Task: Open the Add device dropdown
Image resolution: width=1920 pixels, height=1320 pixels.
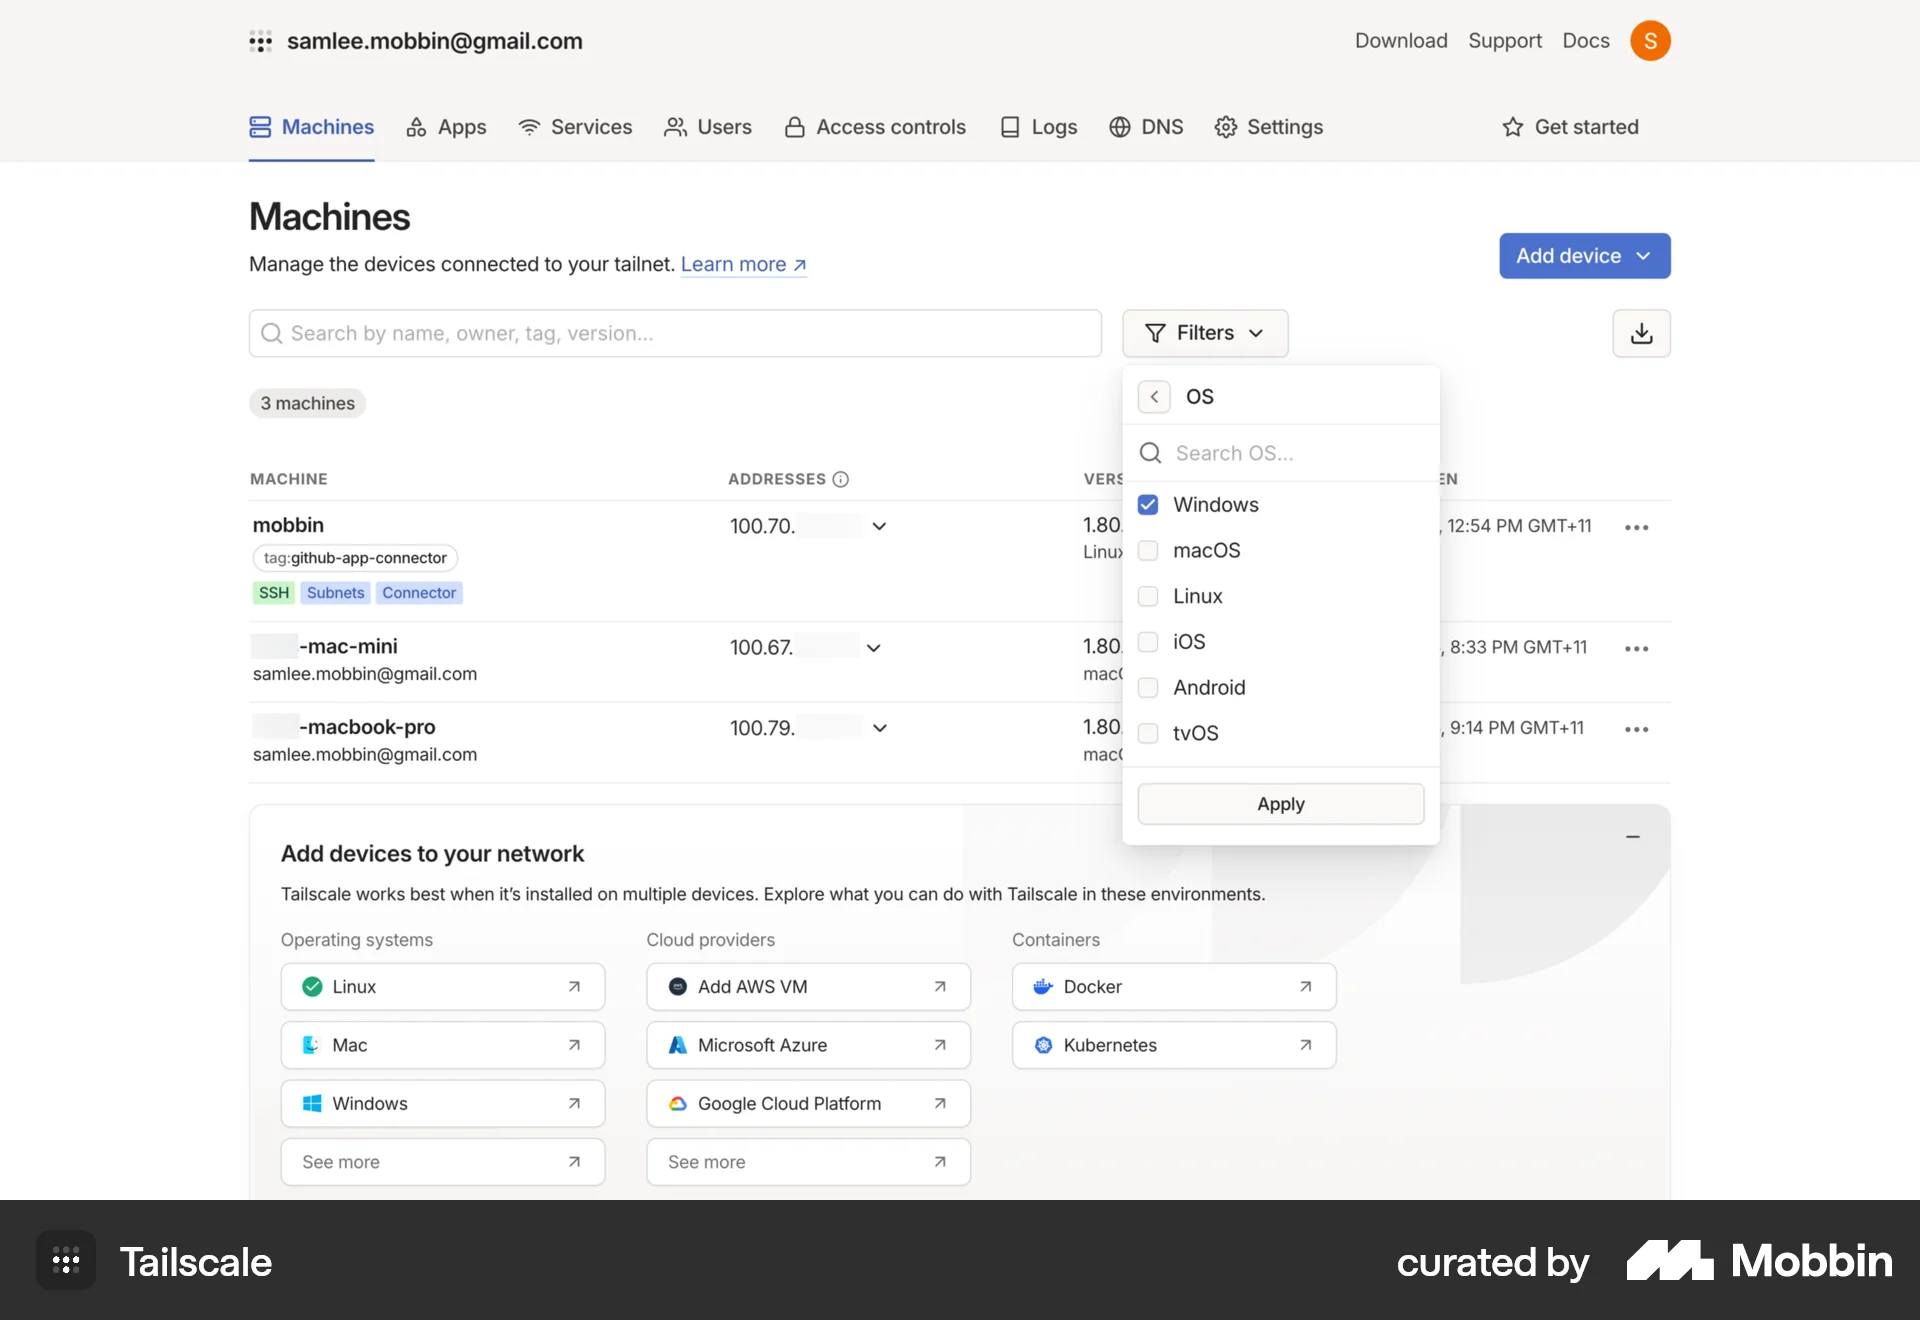Action: 1584,256
